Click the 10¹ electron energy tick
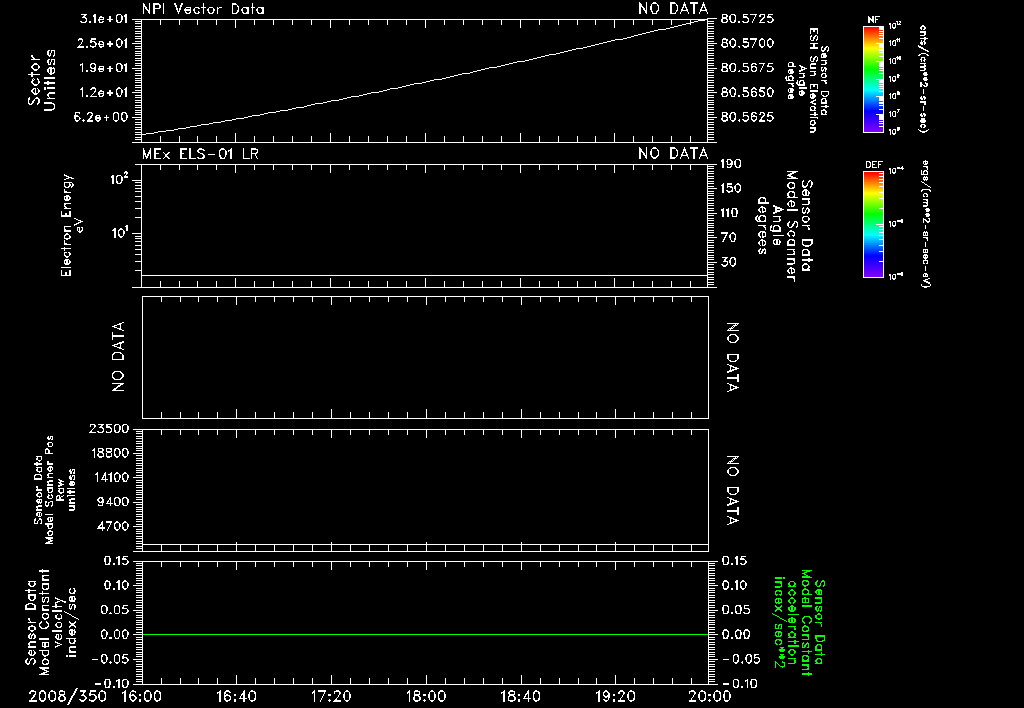Screen dimensions: 1024x708 coord(119,233)
